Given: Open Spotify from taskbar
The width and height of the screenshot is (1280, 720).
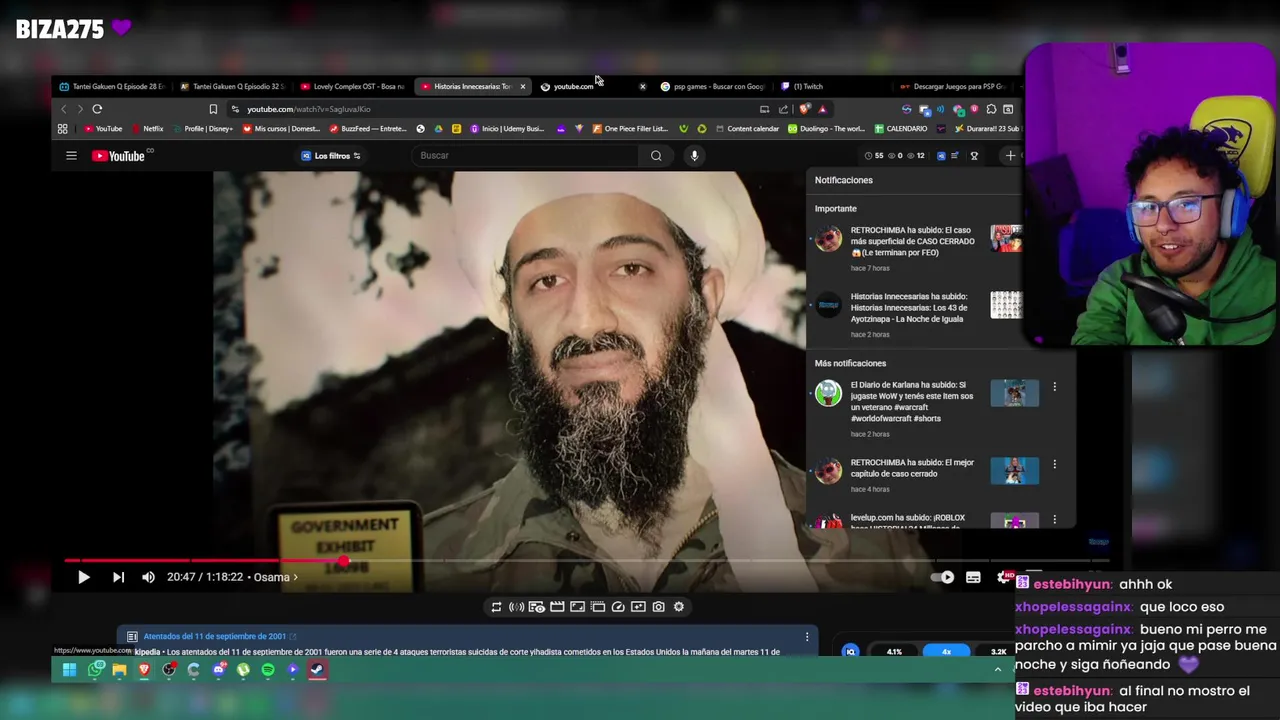Looking at the screenshot, I should click(x=268, y=670).
